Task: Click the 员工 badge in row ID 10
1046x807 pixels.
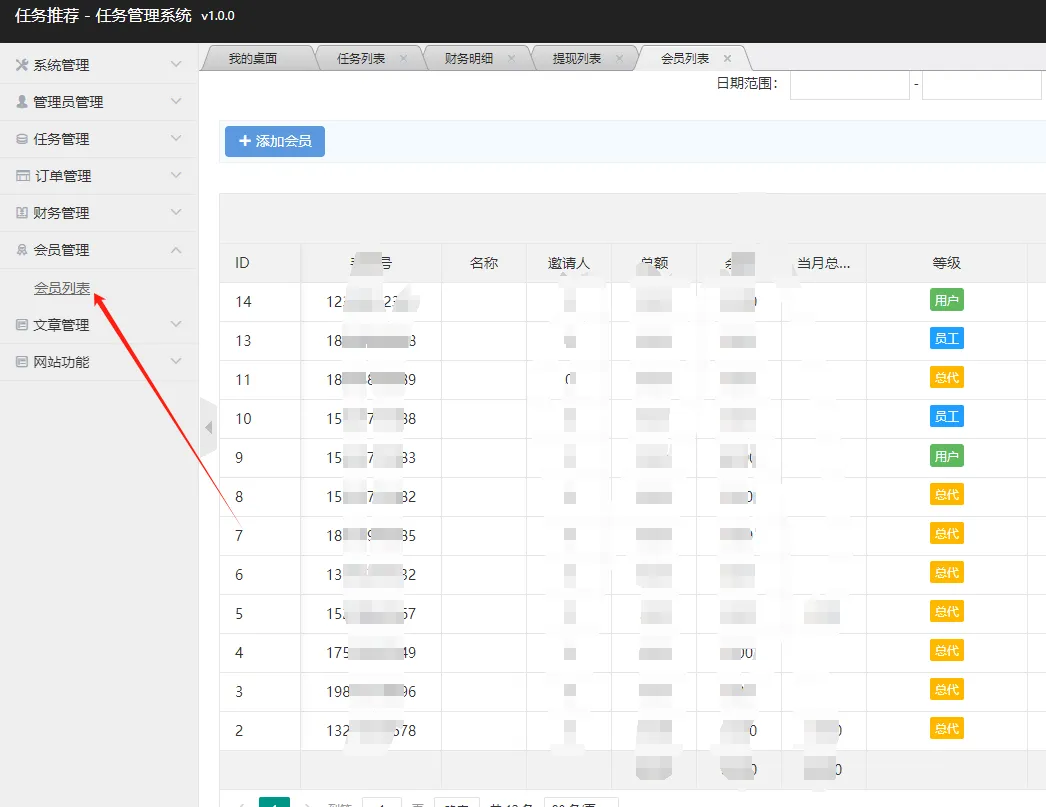Action: (x=947, y=417)
